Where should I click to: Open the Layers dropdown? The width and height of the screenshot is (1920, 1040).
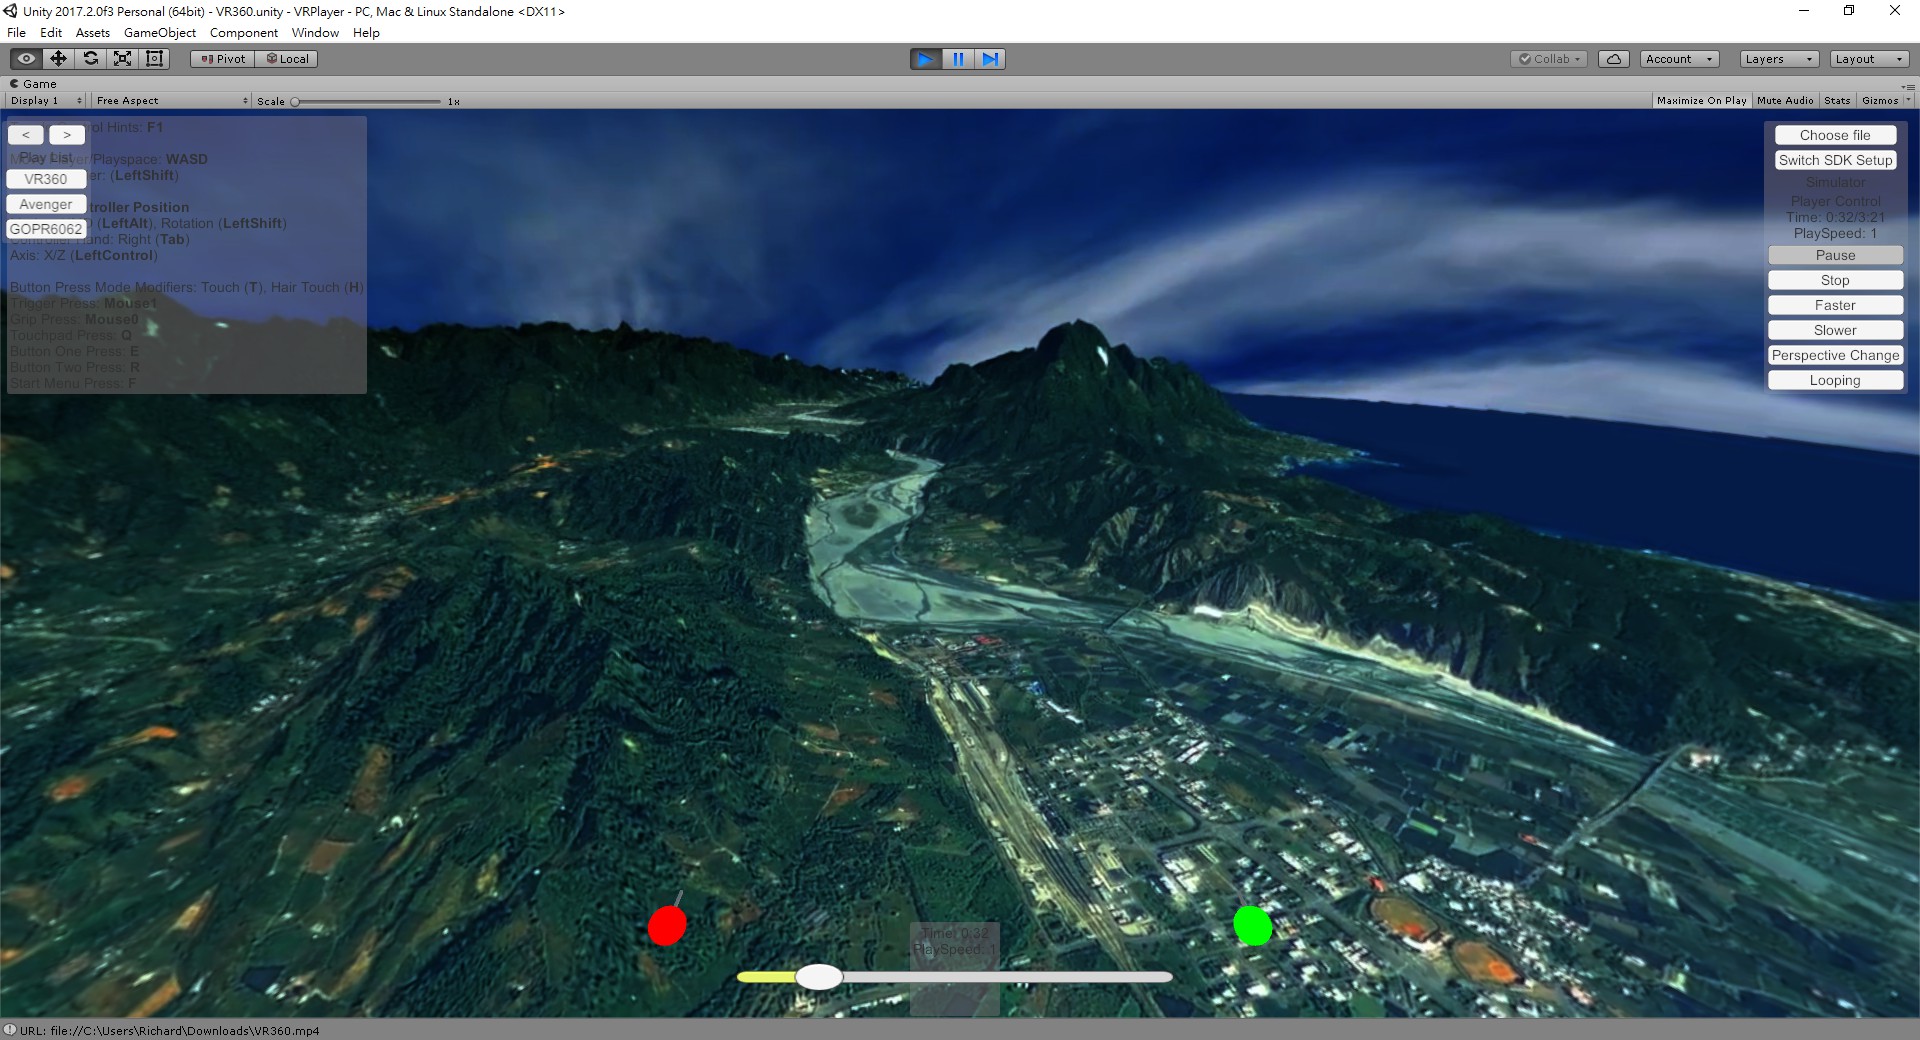(1778, 59)
